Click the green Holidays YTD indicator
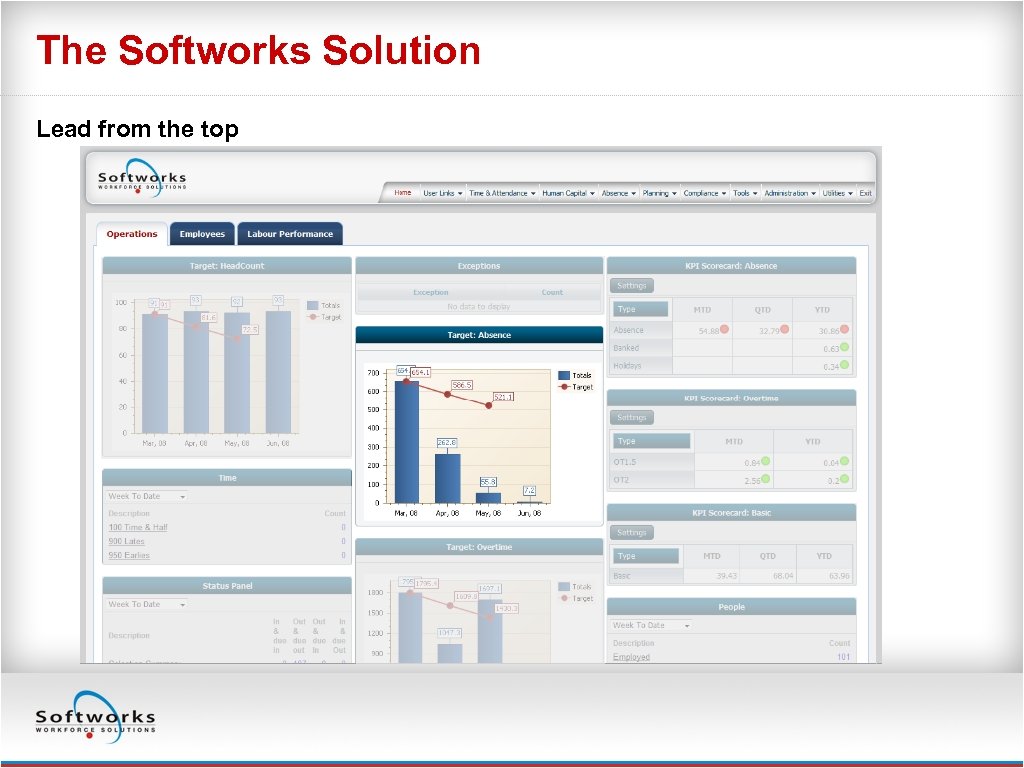 click(x=844, y=365)
